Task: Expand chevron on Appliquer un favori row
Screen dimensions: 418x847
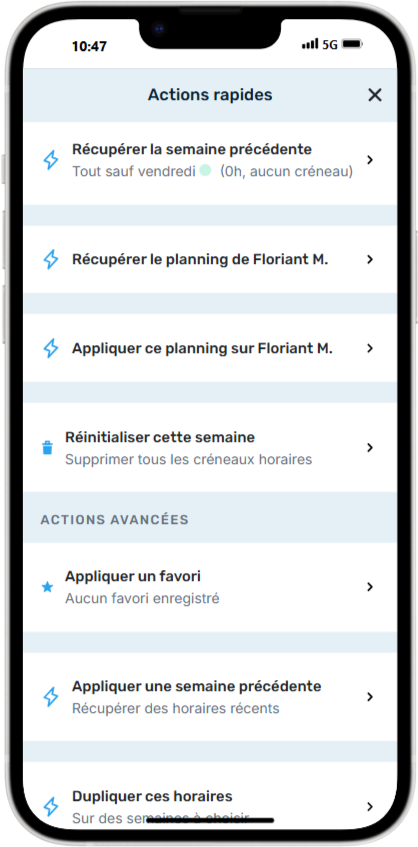Action: pos(370,587)
